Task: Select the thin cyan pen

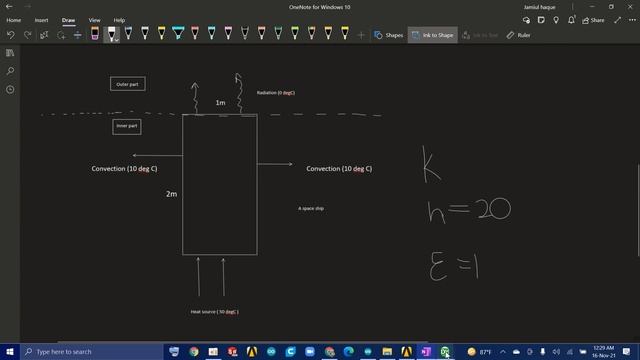Action: coord(211,33)
